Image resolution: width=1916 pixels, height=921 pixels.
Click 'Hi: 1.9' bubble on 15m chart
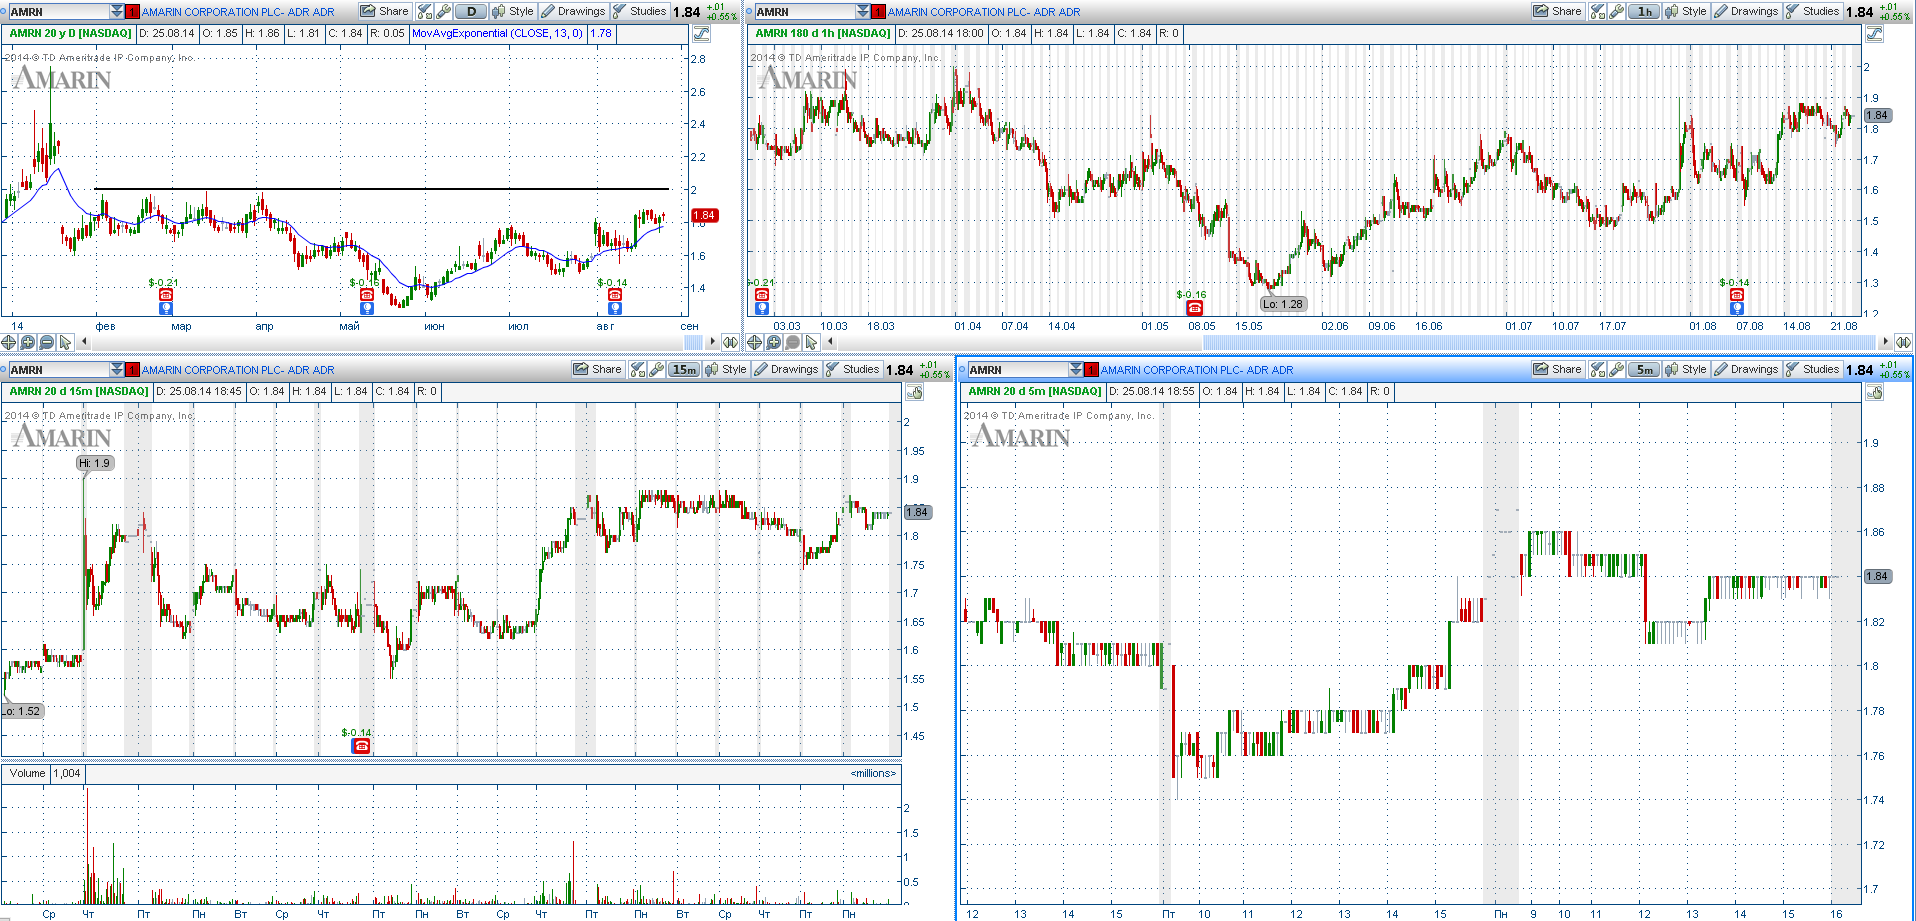tap(95, 463)
